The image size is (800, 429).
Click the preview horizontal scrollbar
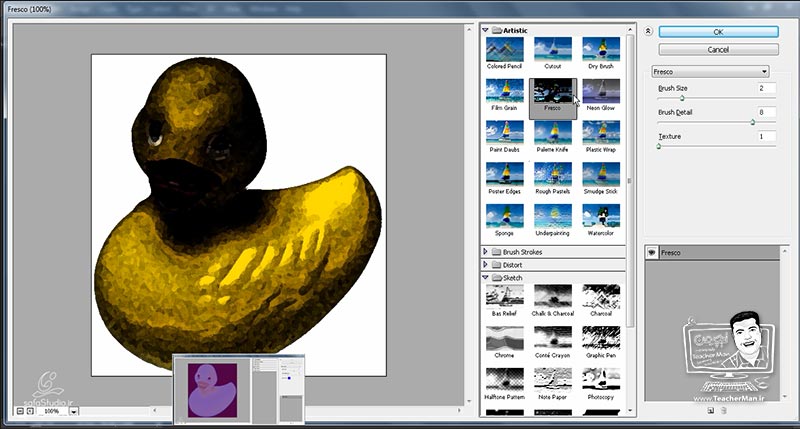click(x=308, y=410)
